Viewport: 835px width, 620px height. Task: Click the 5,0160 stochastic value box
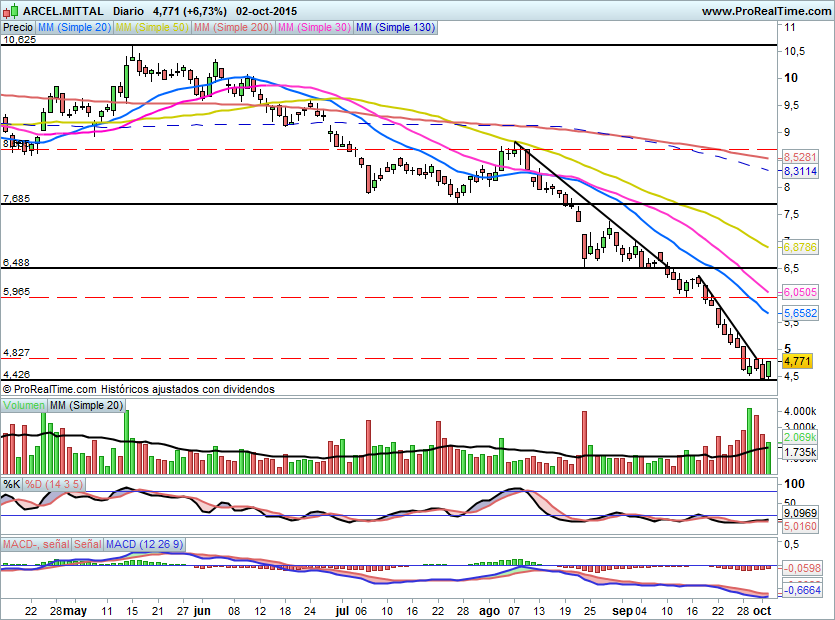click(800, 526)
